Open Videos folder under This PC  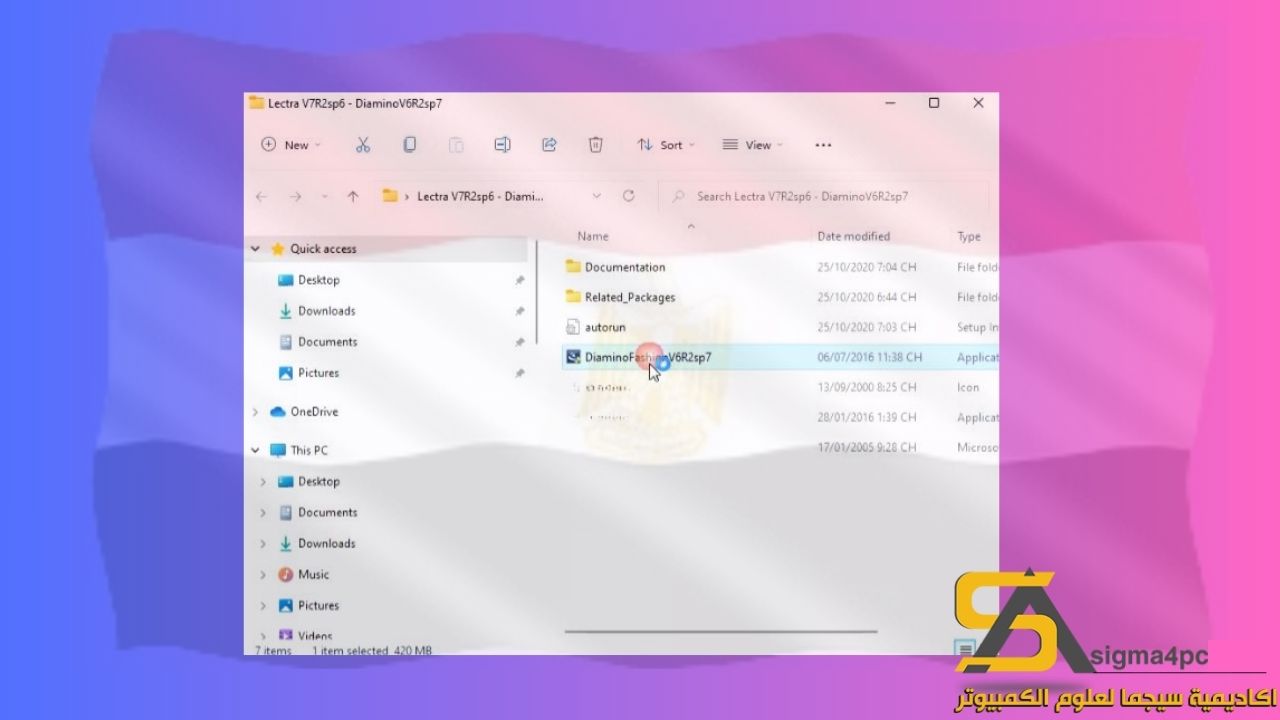click(315, 635)
